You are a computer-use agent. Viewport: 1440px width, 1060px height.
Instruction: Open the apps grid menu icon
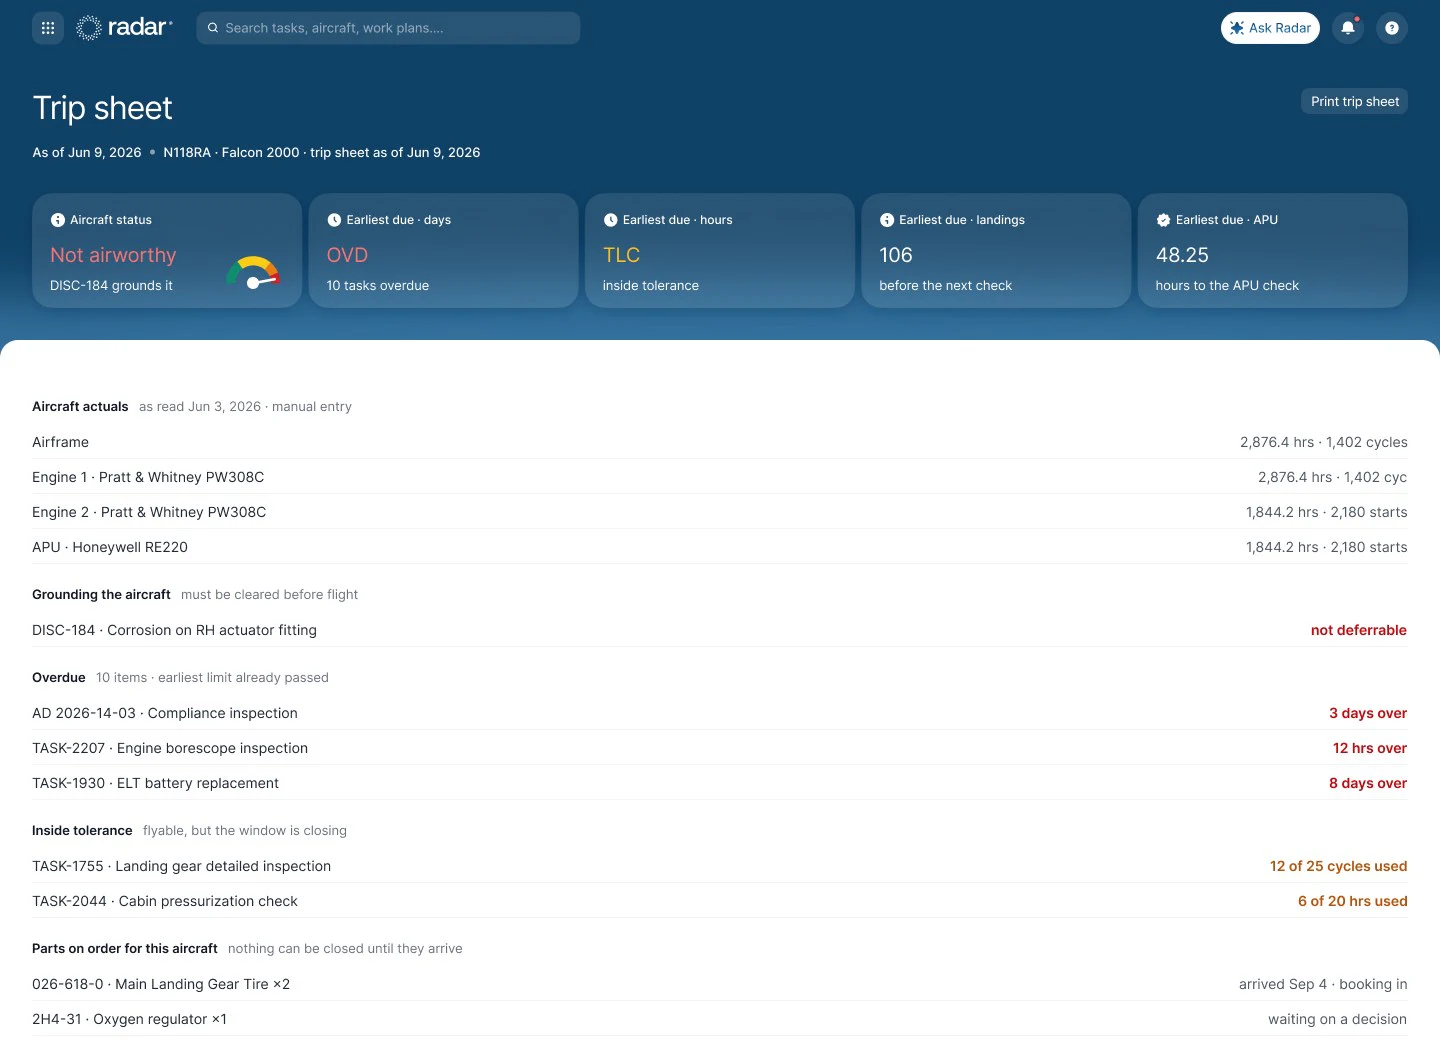click(48, 28)
